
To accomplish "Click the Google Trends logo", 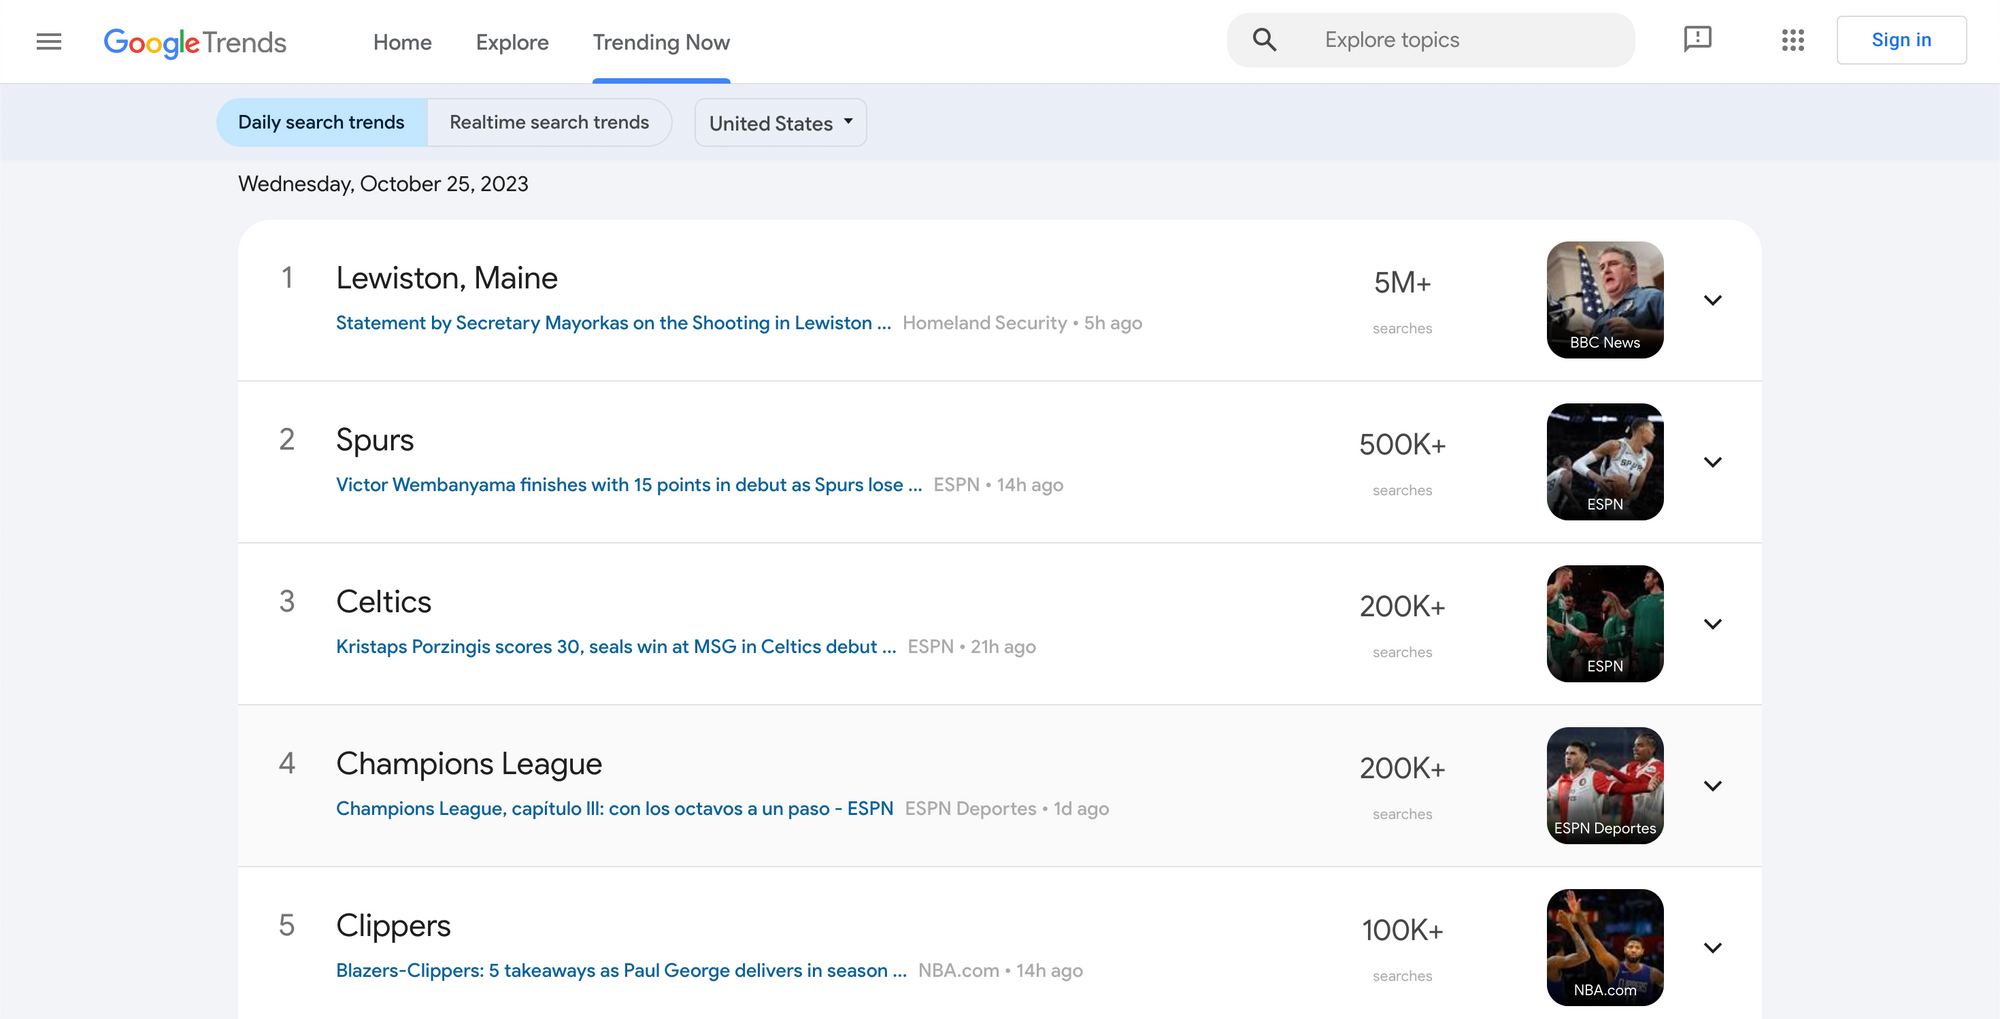I will point(195,42).
